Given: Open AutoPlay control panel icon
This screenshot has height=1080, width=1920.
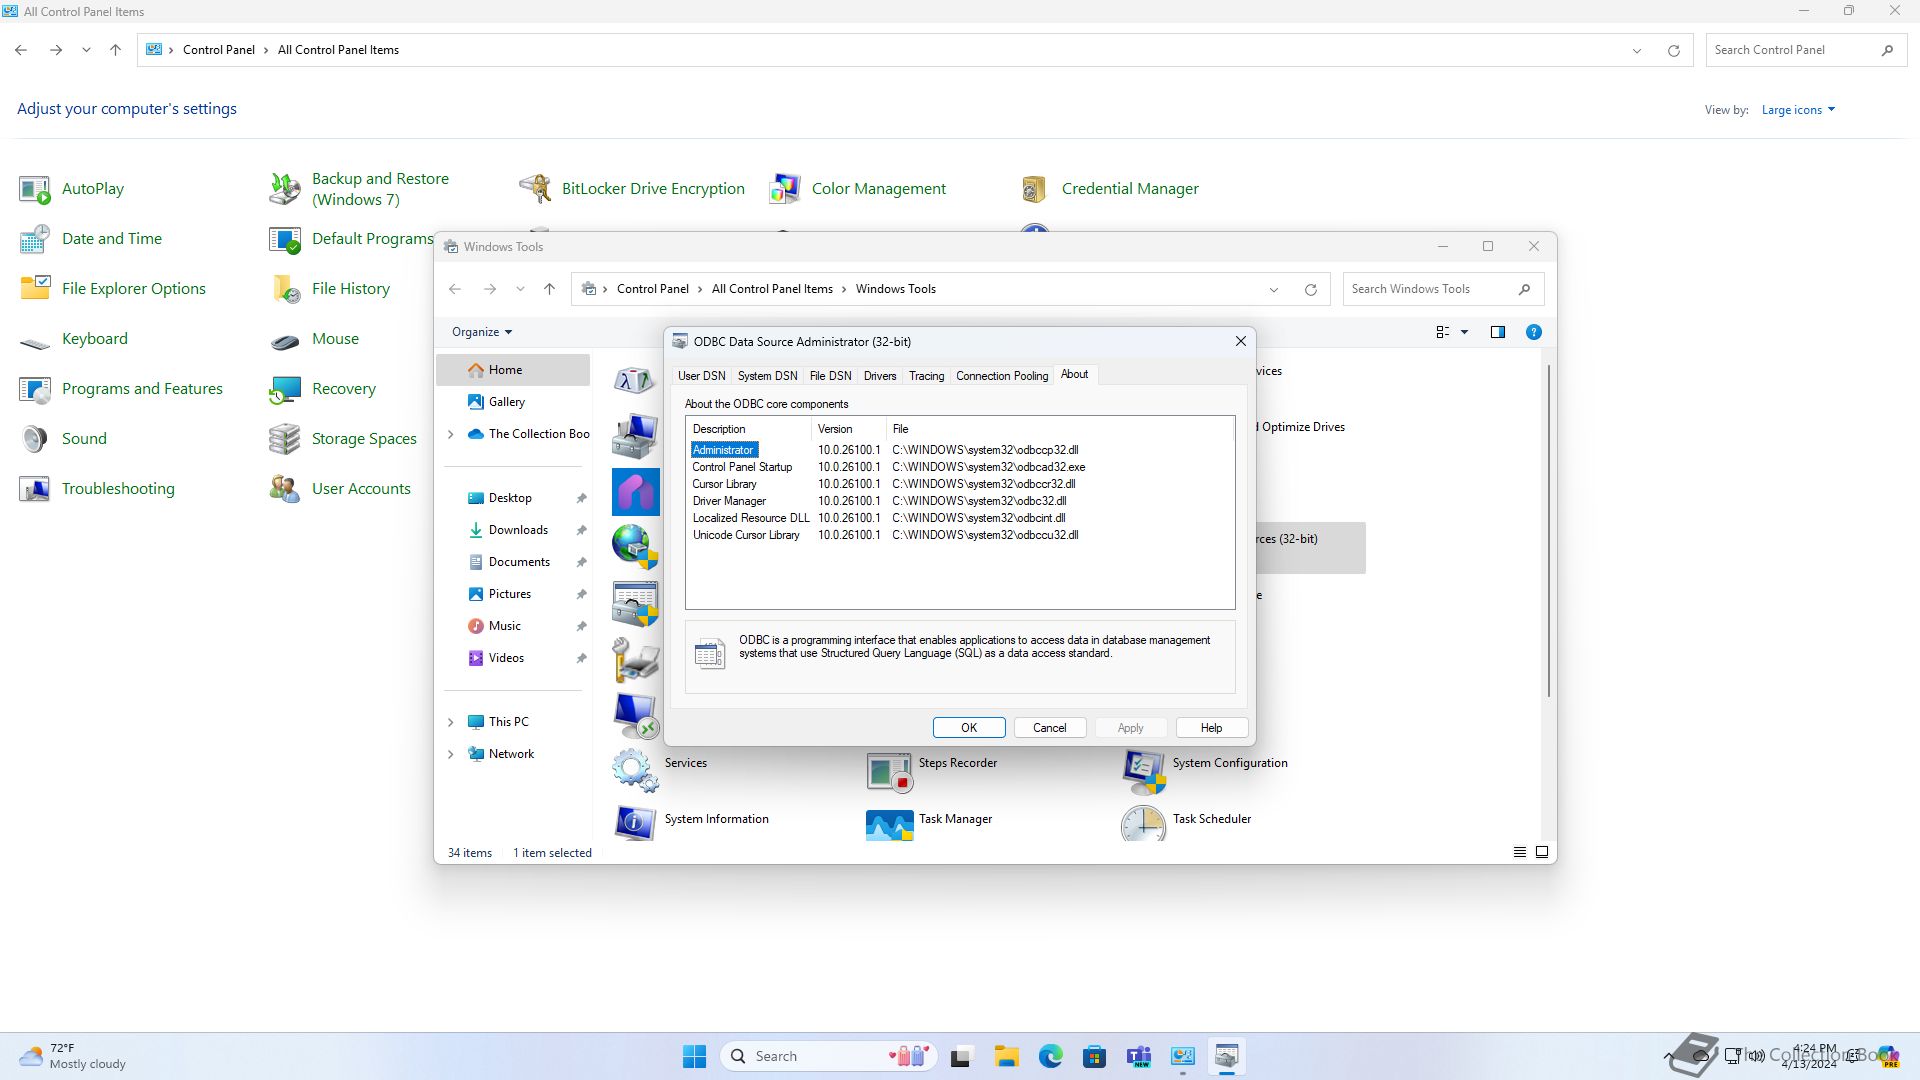Looking at the screenshot, I should pos(35,189).
